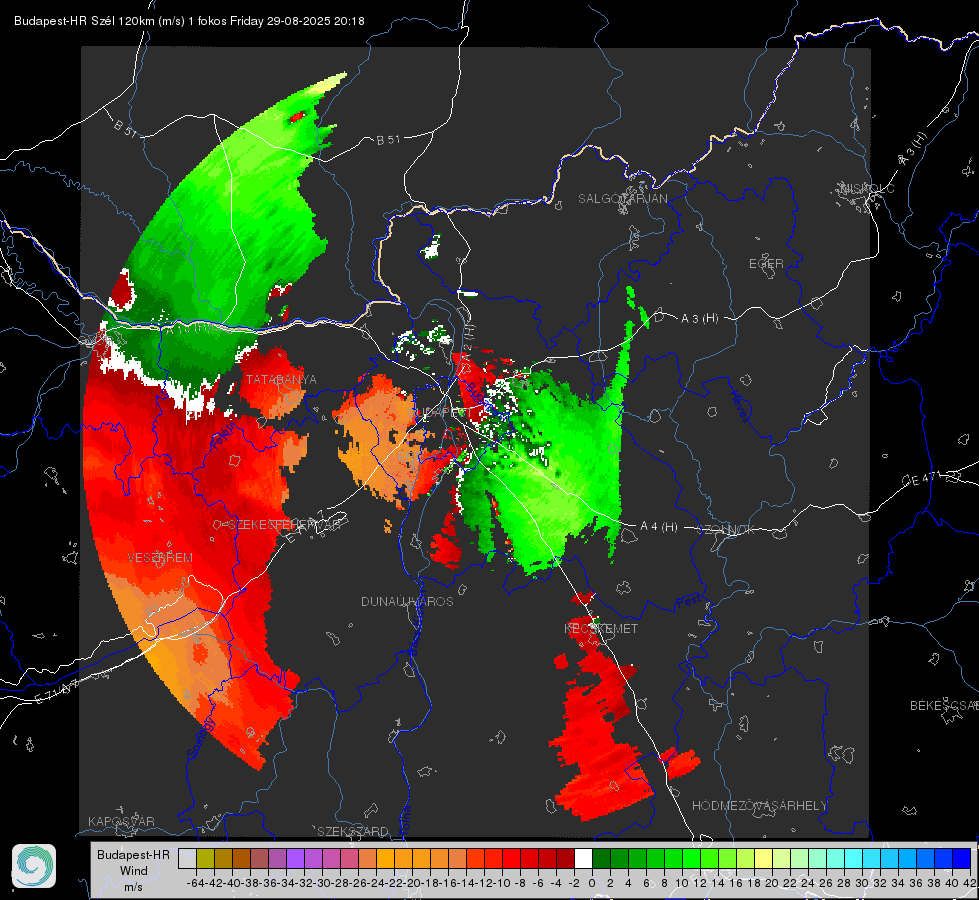Click the EGER city label
Viewport: 979px width, 900px height.
[x=766, y=264]
